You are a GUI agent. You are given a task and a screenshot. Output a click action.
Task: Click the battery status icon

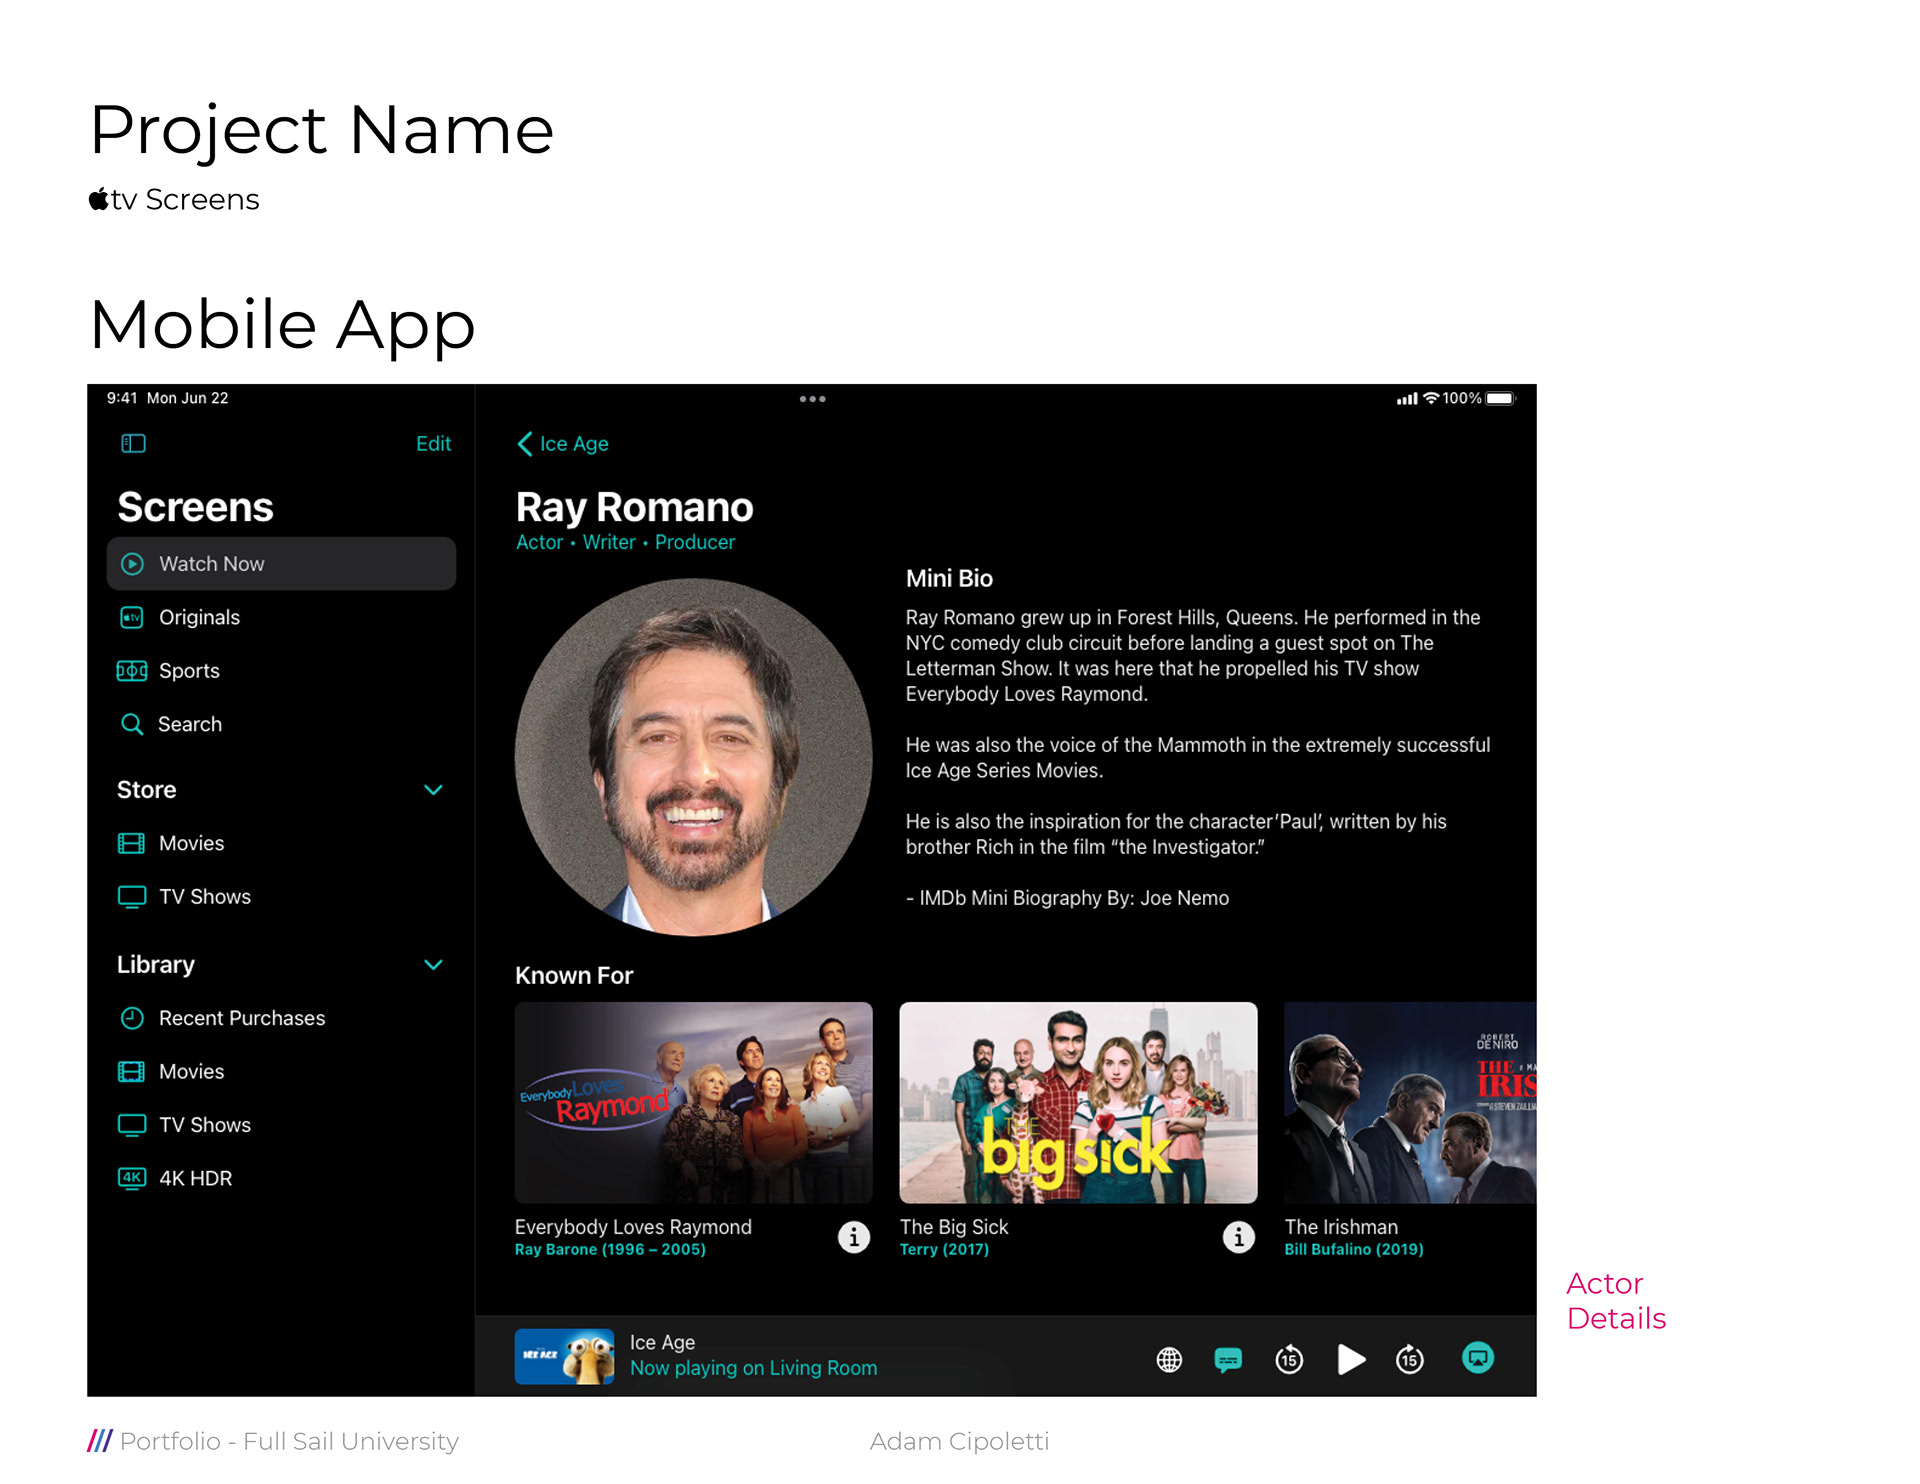click(x=1500, y=398)
